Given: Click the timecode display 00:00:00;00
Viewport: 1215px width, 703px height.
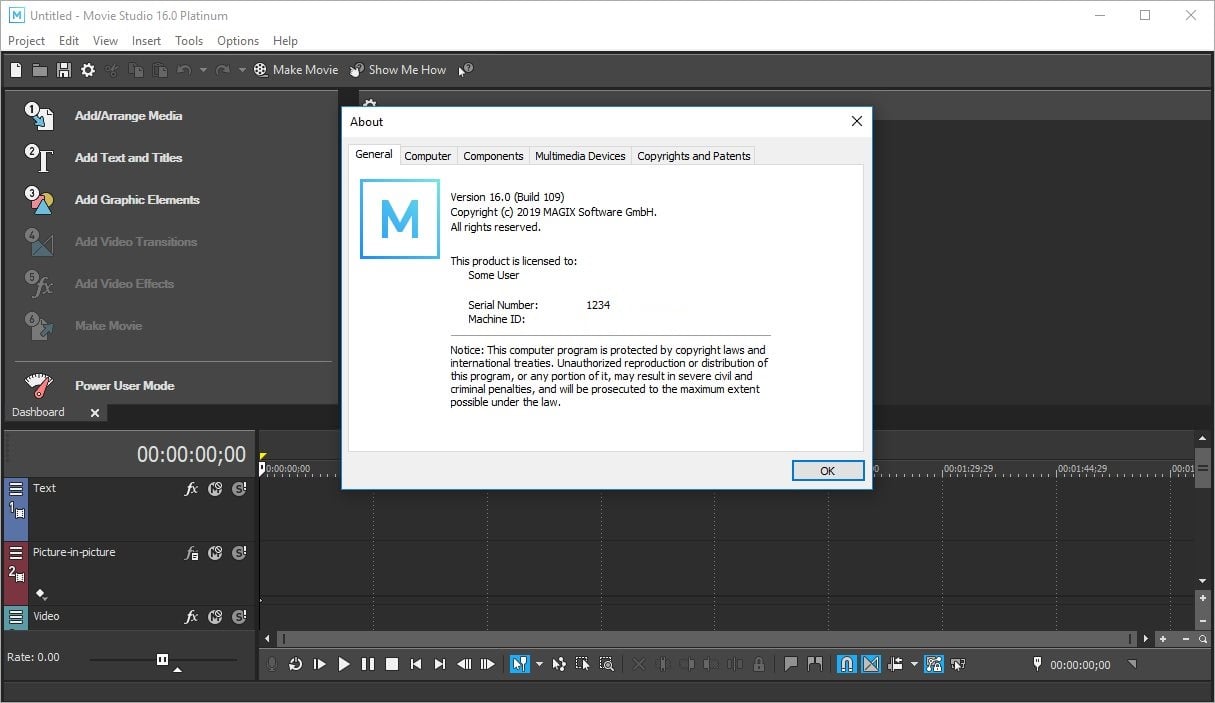Looking at the screenshot, I should [191, 454].
